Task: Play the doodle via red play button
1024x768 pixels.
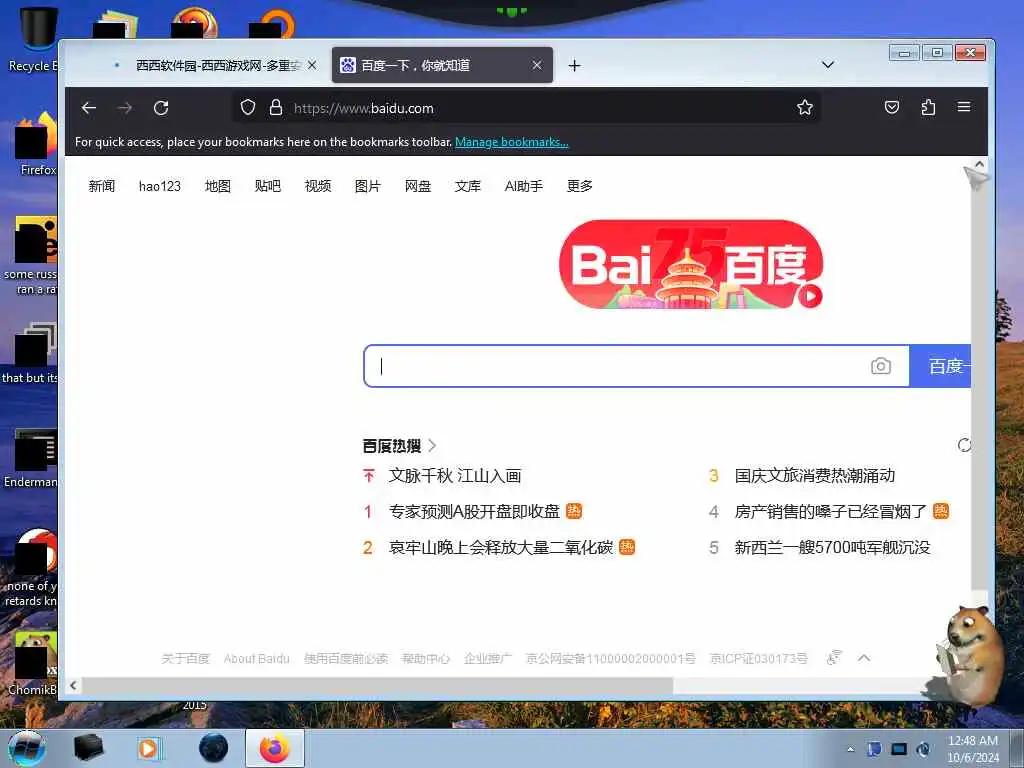Action: point(810,296)
